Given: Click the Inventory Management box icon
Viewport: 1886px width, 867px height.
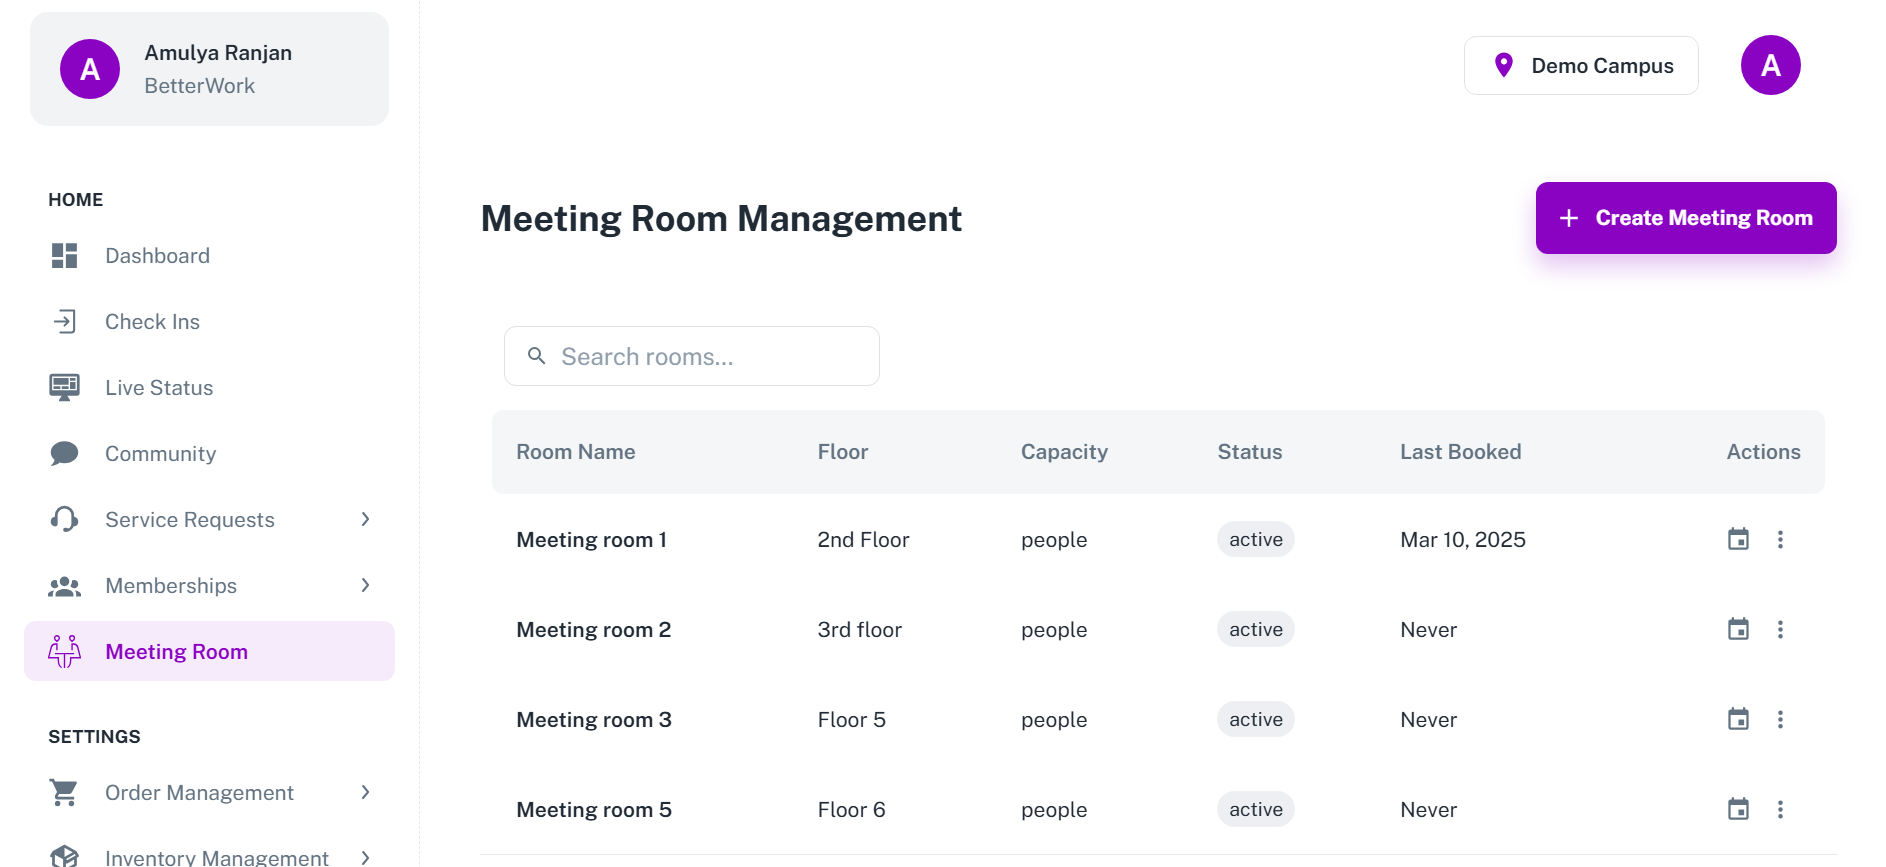Looking at the screenshot, I should (x=65, y=857).
